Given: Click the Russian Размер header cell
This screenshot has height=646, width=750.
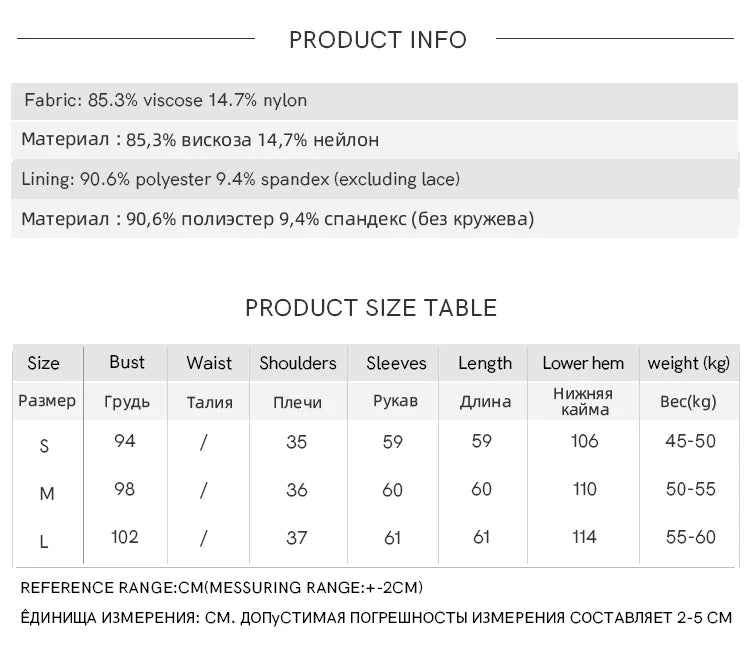Looking at the screenshot, I should click(x=47, y=401).
